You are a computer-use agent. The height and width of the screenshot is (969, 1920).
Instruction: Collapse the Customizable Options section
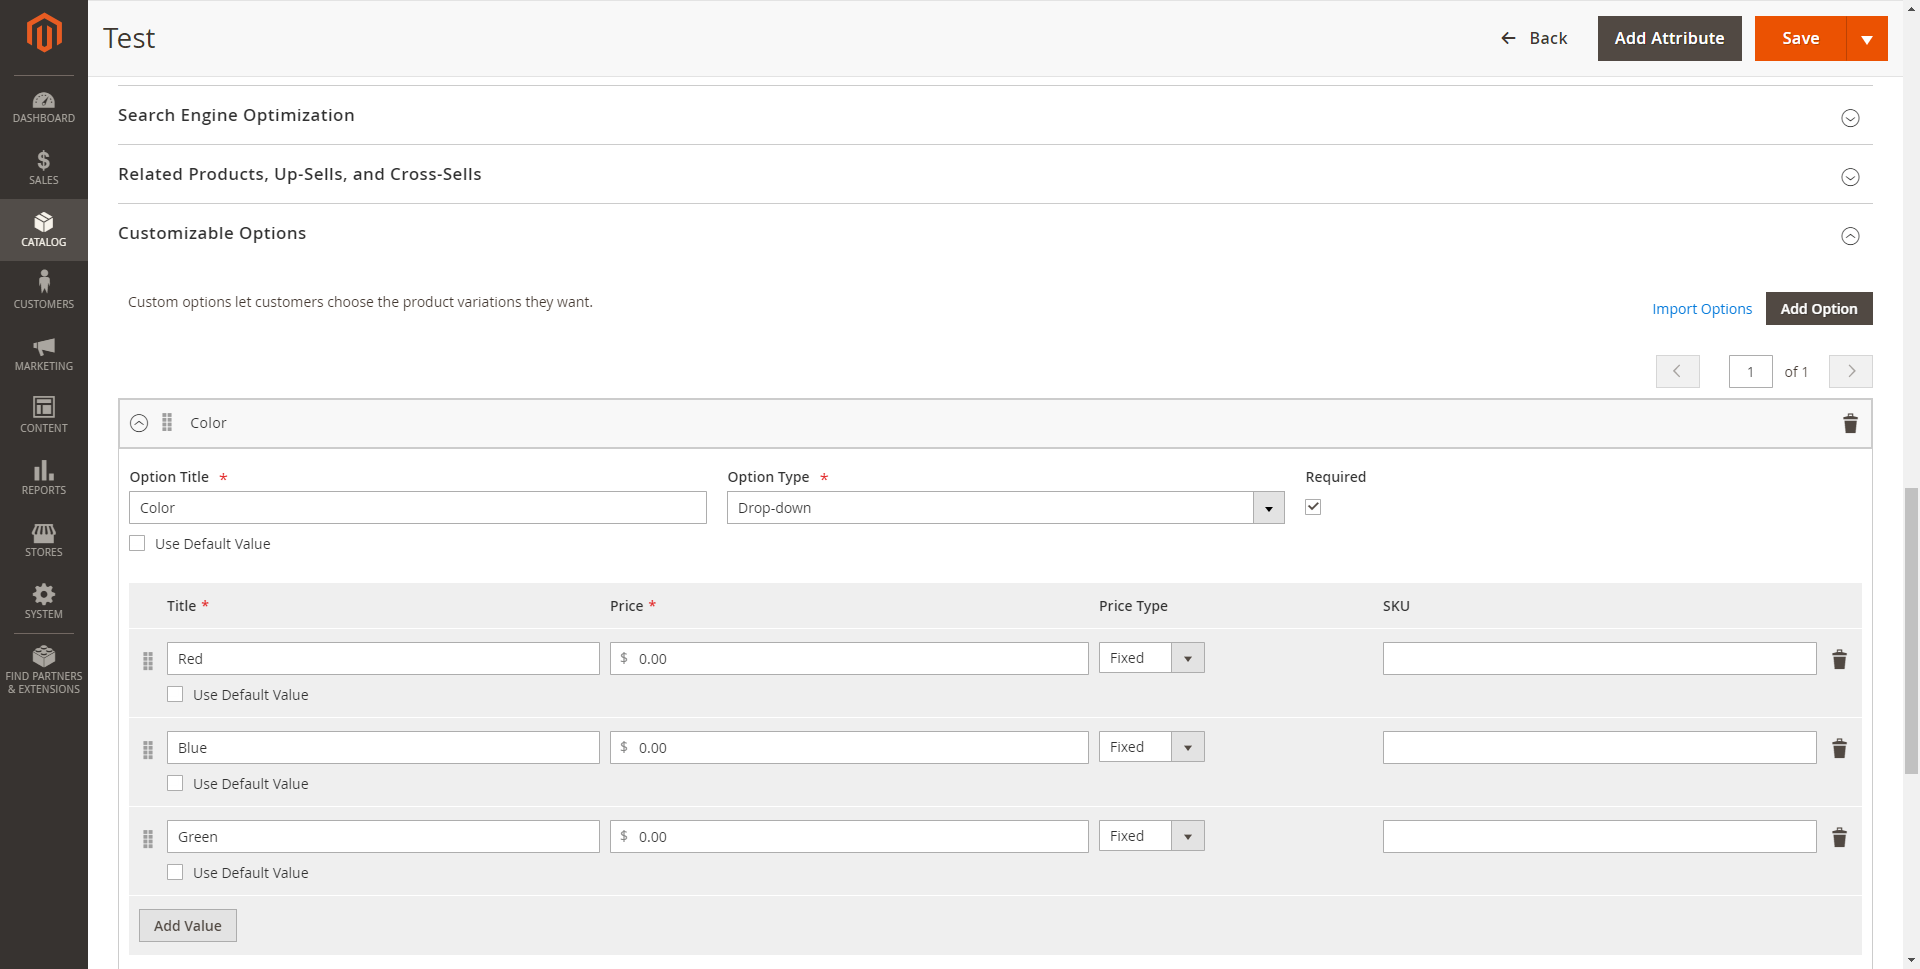(x=1850, y=236)
